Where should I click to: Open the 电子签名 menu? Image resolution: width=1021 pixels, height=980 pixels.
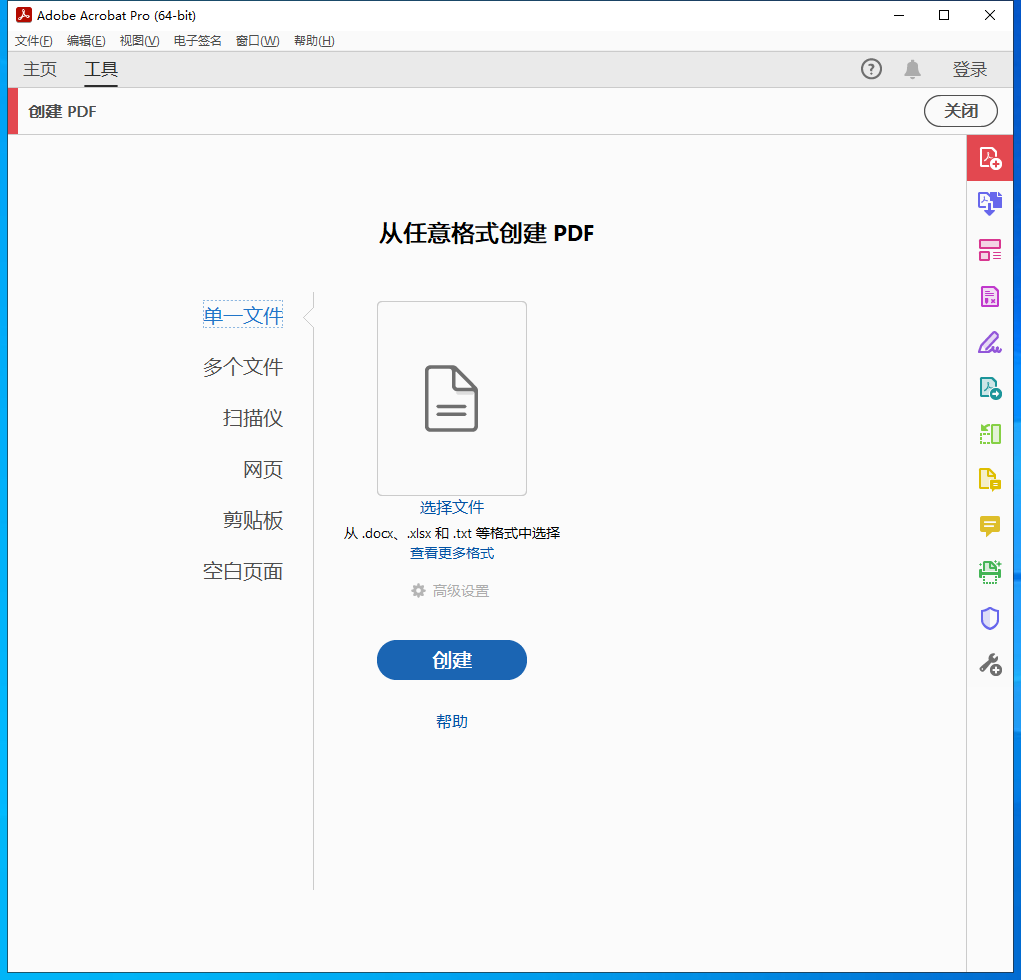197,41
